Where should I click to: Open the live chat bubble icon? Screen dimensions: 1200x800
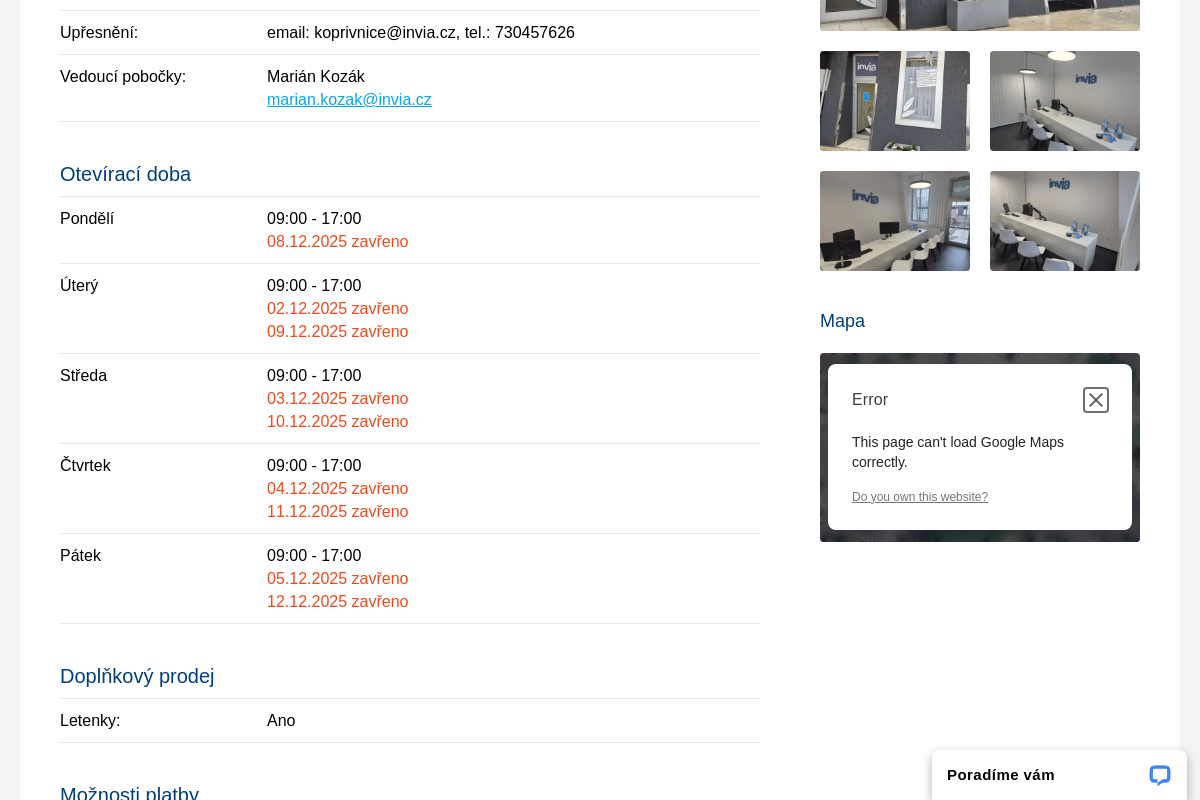pyautogui.click(x=1160, y=775)
